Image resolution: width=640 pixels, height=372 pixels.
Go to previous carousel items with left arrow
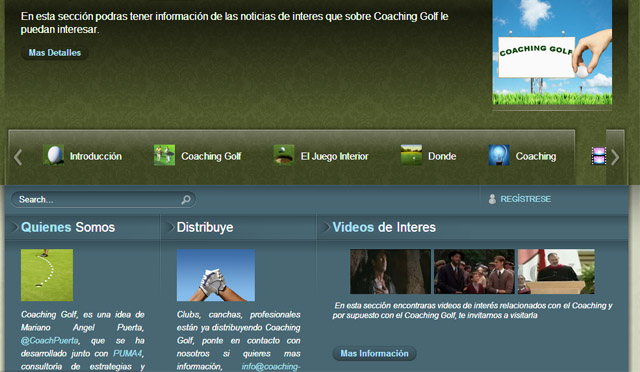[x=18, y=157]
